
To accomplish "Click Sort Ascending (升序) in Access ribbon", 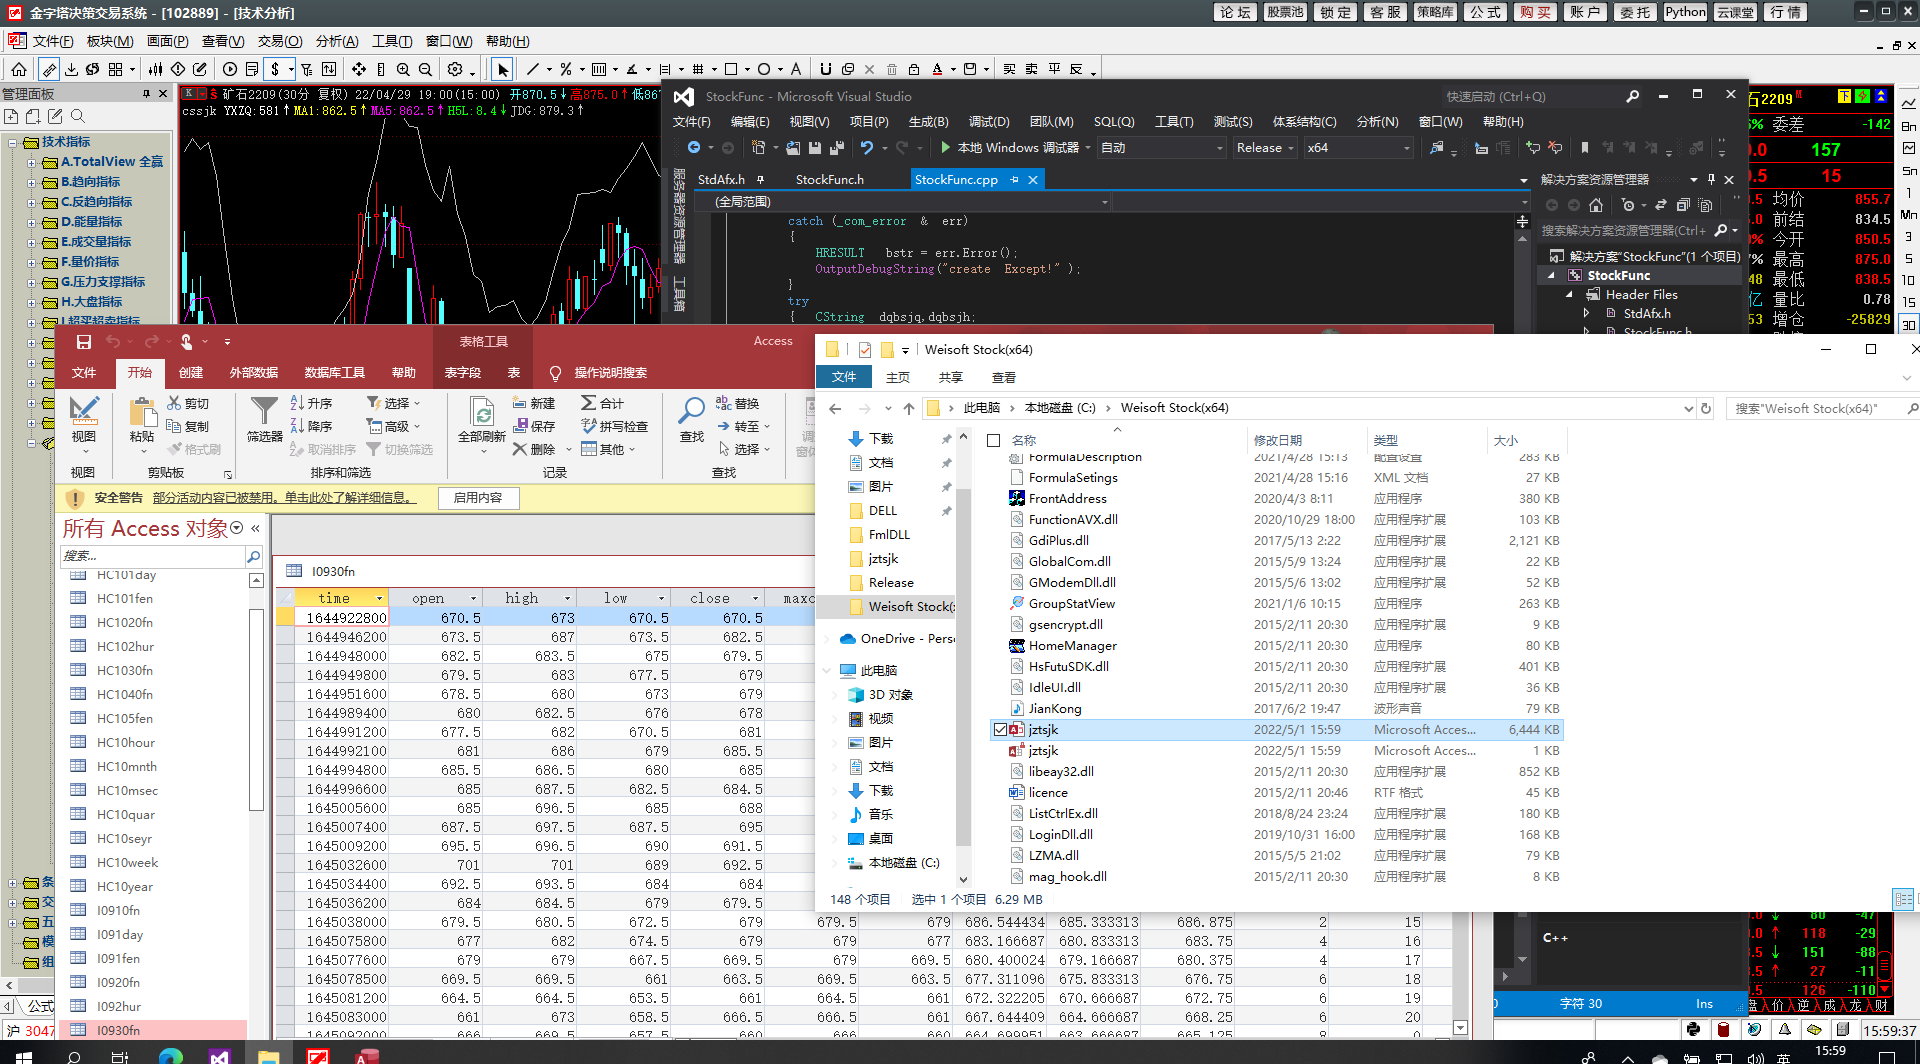I will coord(311,403).
